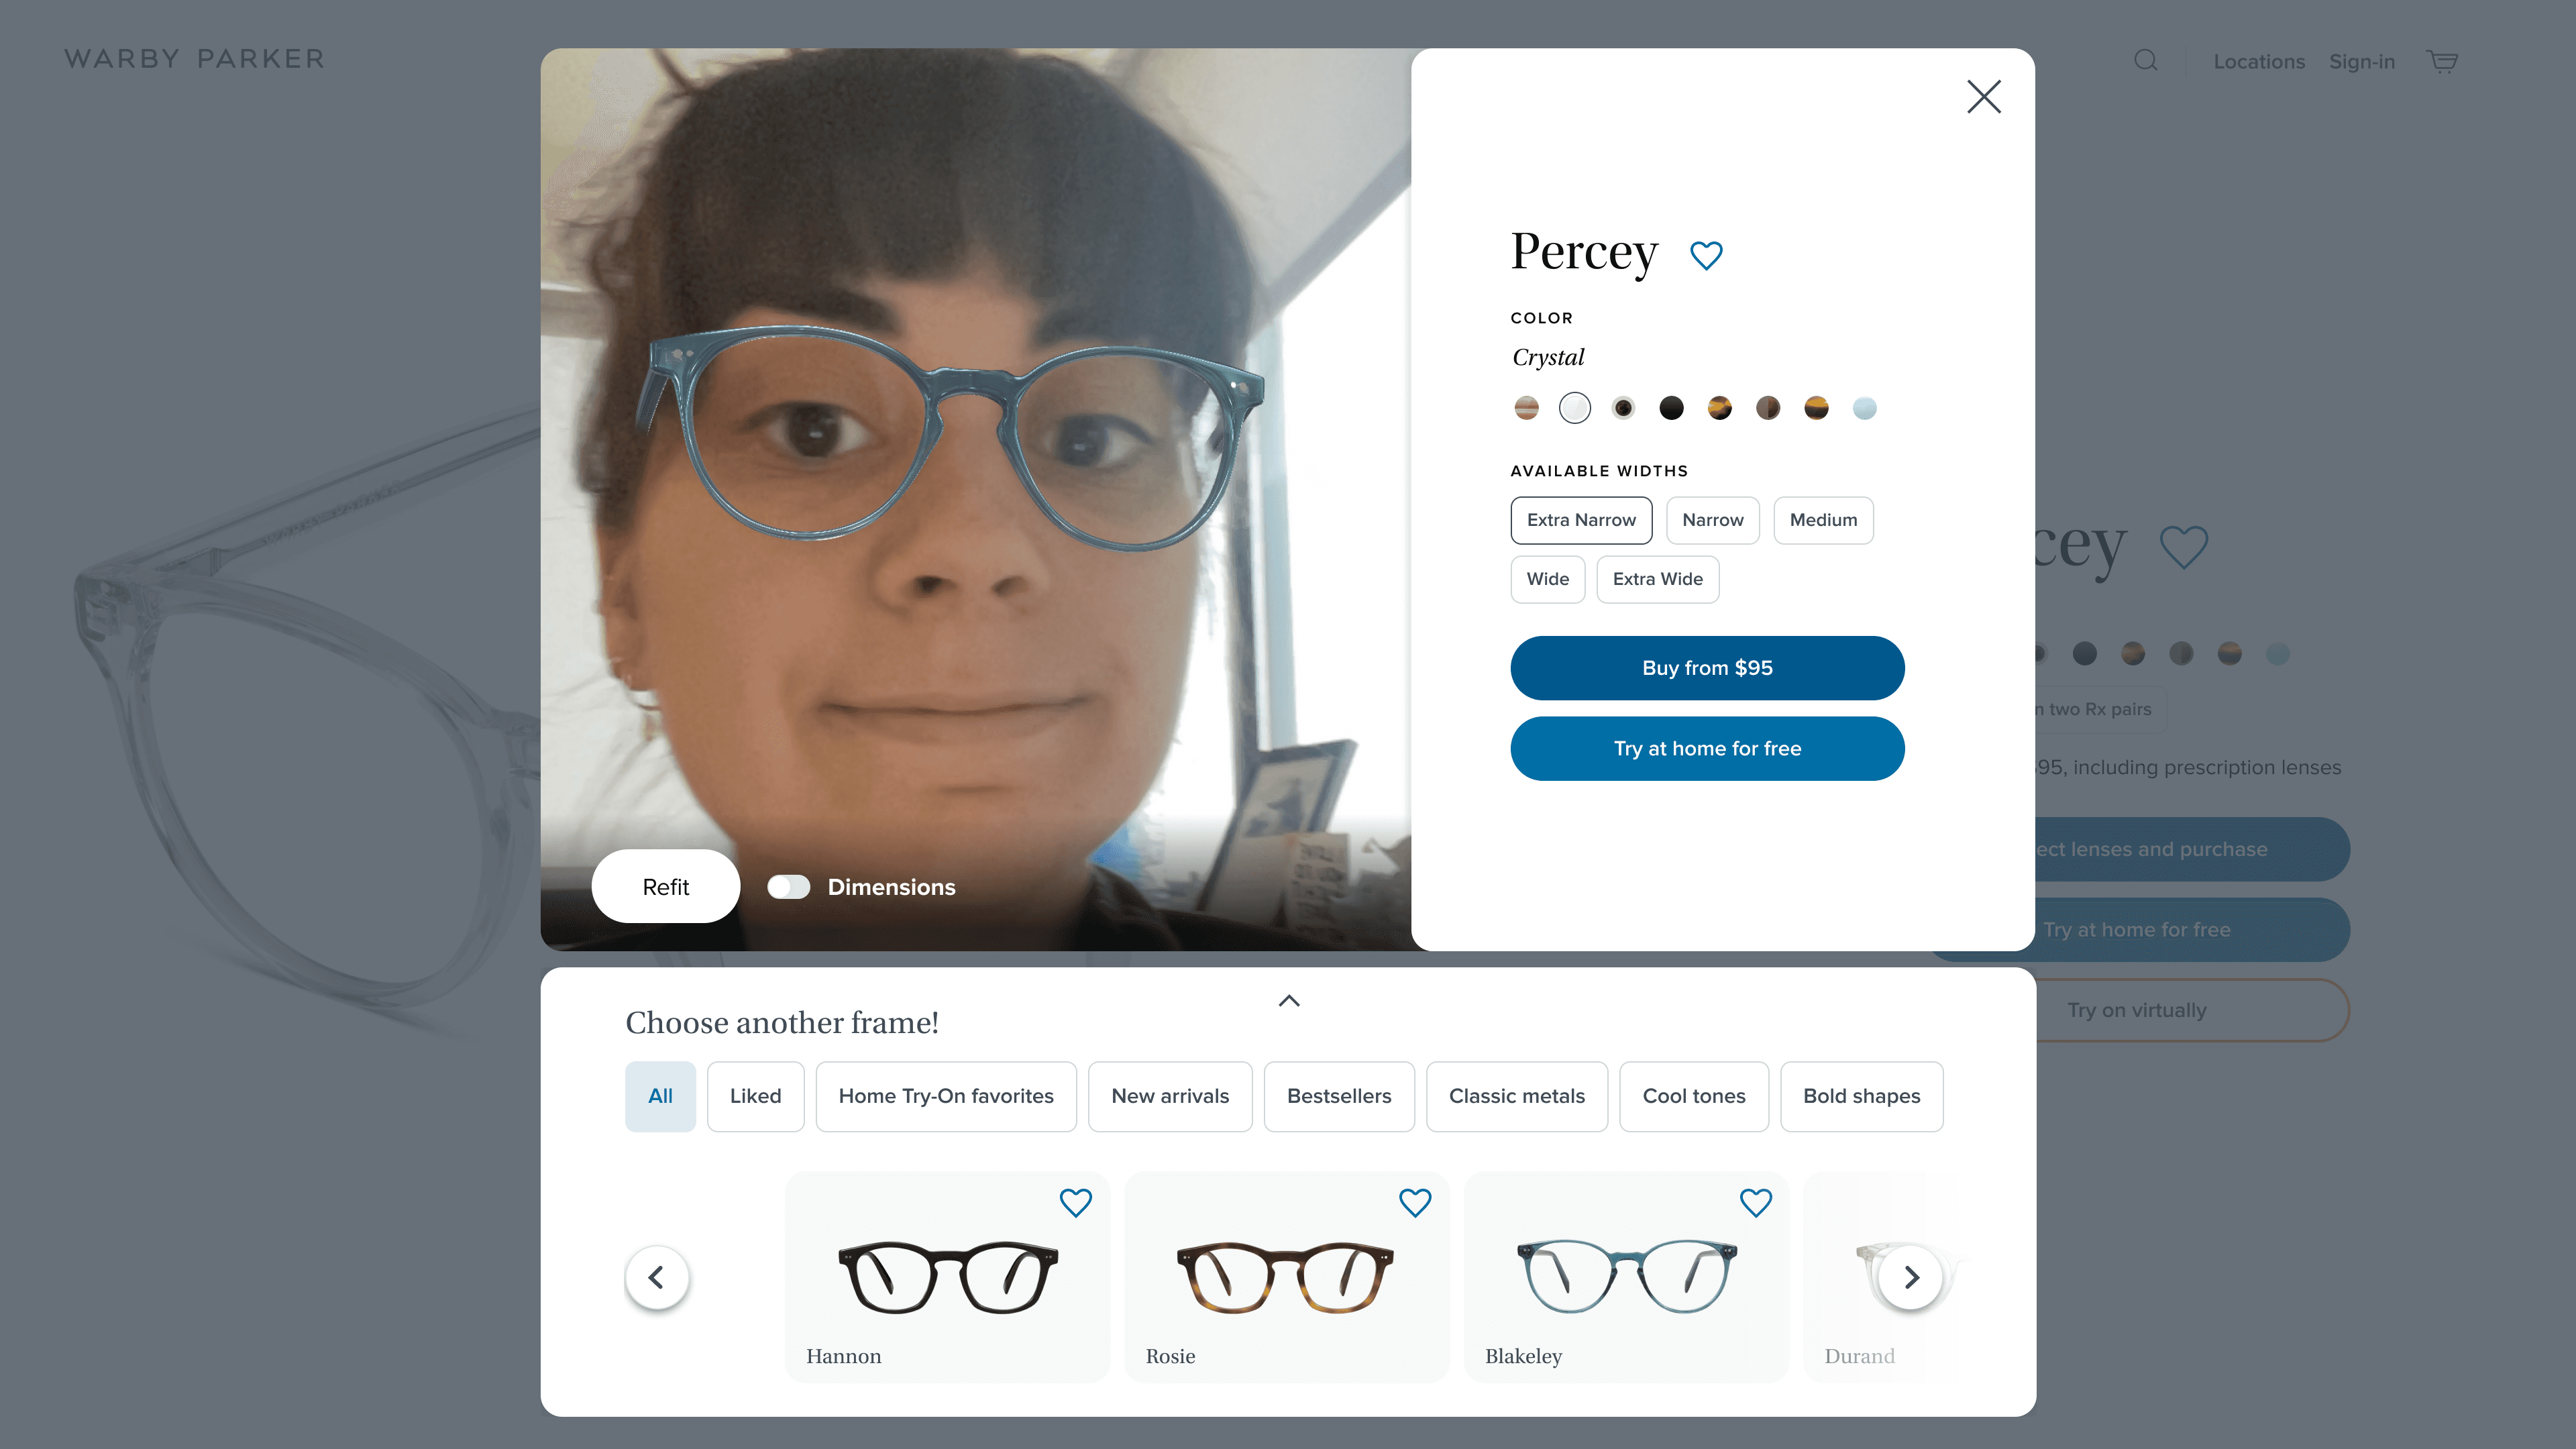Open the search magnifier icon
The image size is (2576, 1449).
[x=2145, y=61]
